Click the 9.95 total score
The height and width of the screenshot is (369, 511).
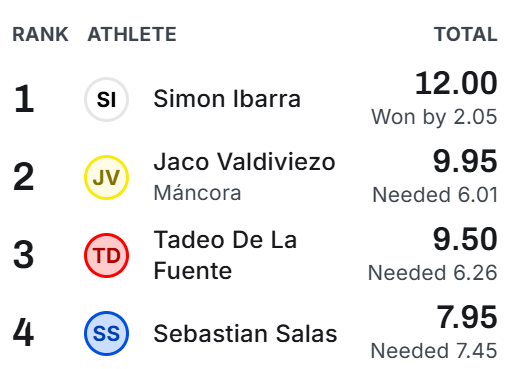[x=465, y=161]
